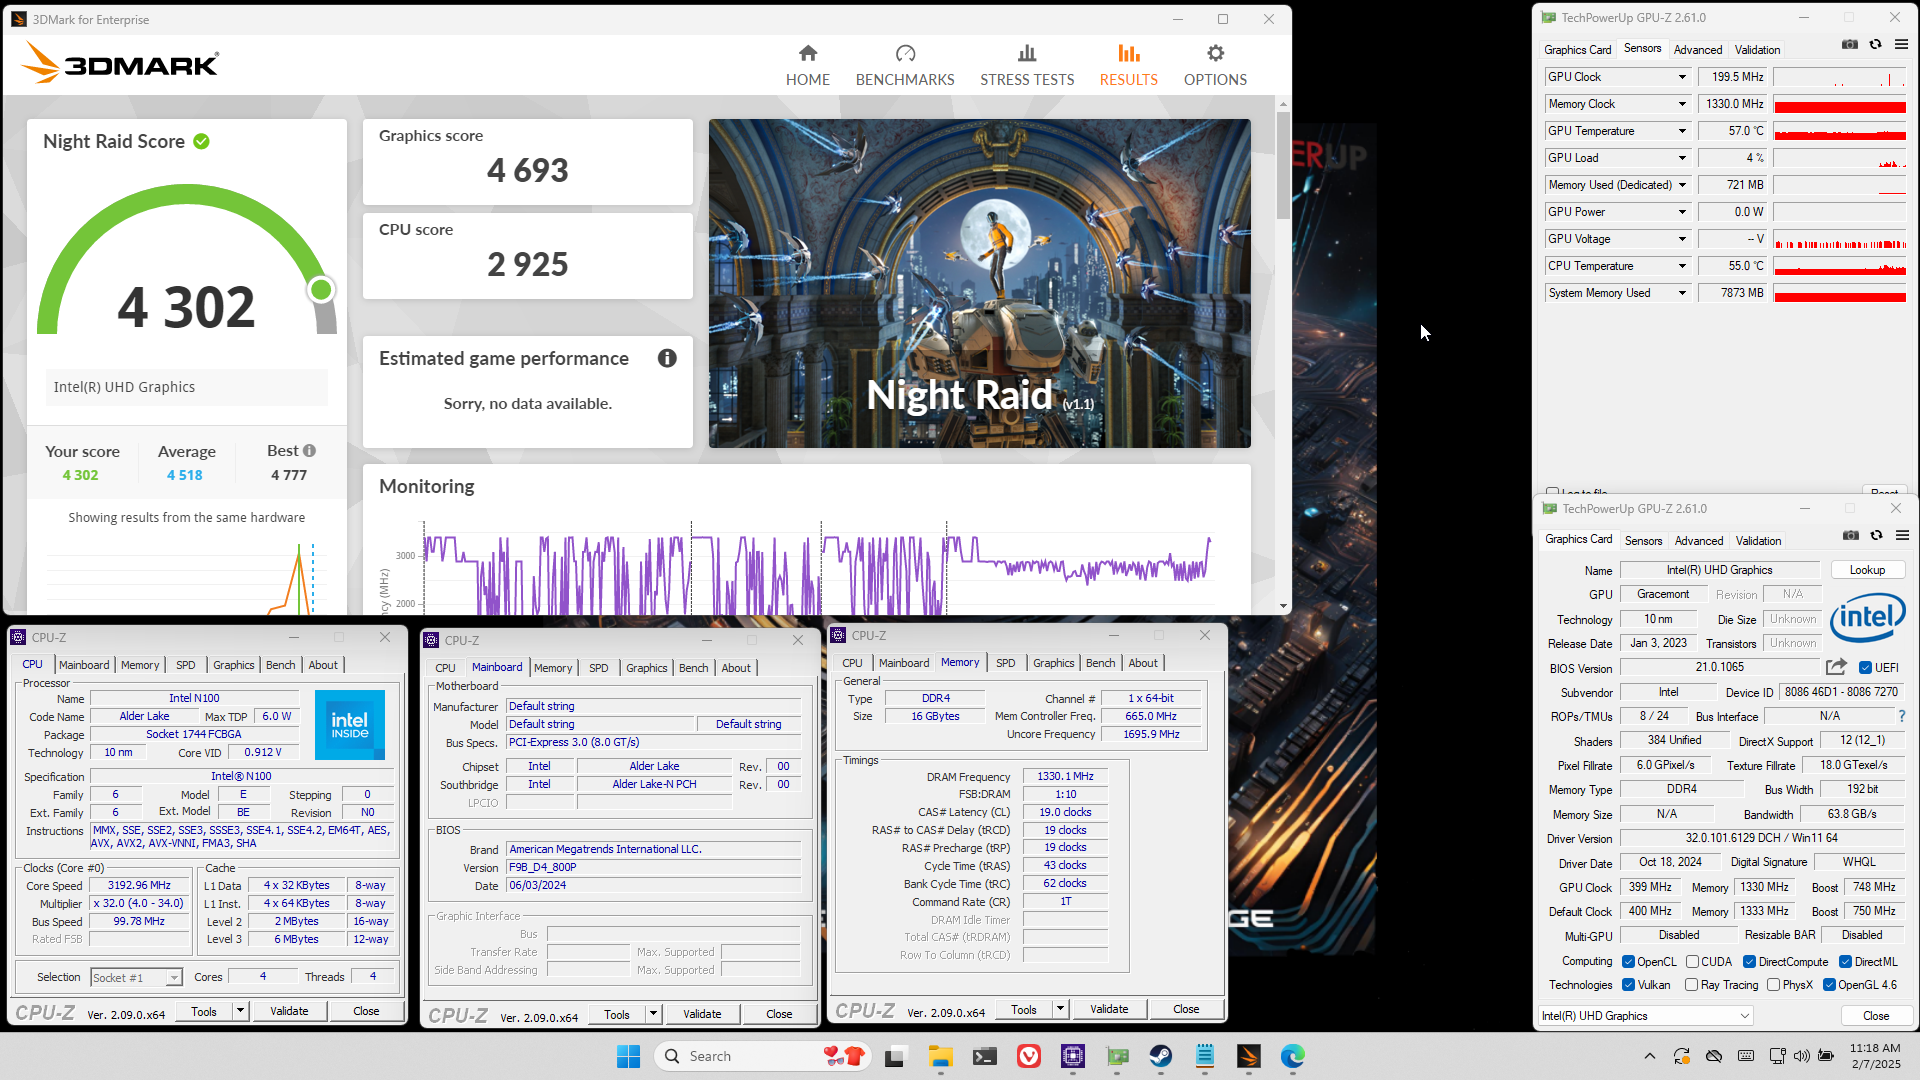1920x1080 pixels.
Task: Open hamburger menu in GPU-Z Sensors window
Action: [x=1902, y=45]
